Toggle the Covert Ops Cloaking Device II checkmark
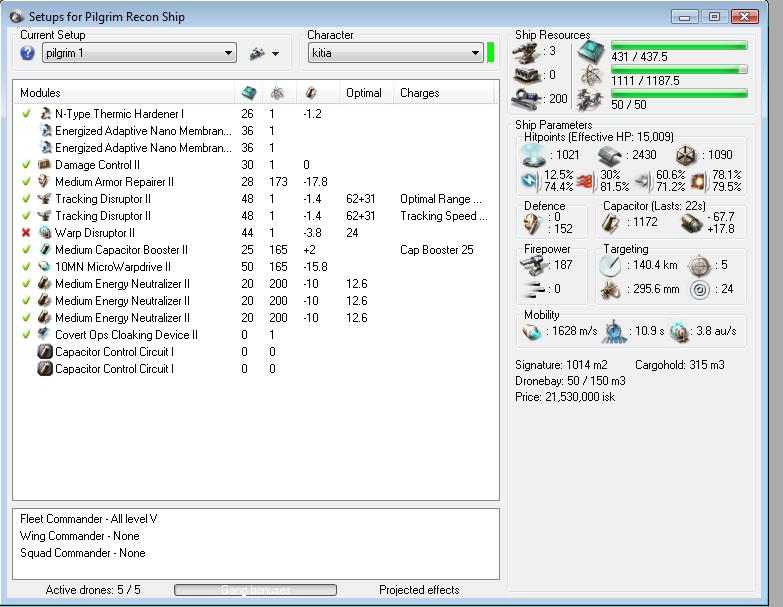This screenshot has width=783, height=607. click(26, 334)
